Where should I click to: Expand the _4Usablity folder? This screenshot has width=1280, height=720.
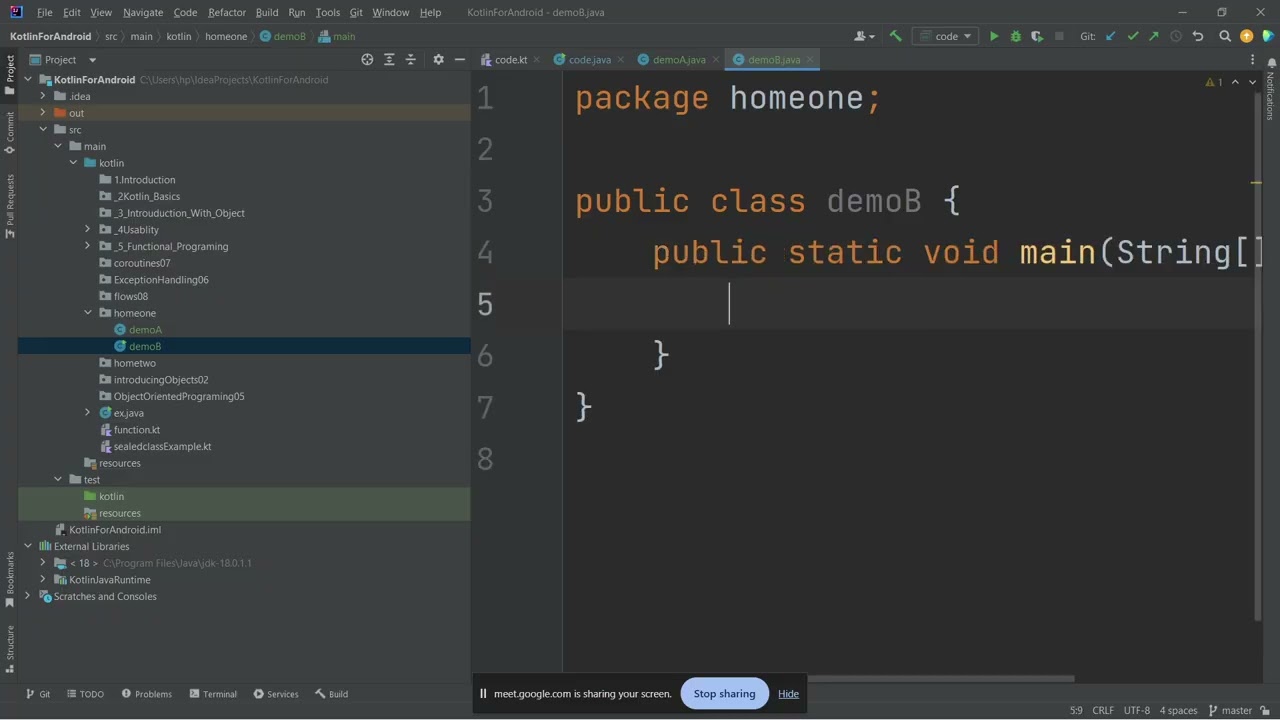tap(88, 230)
